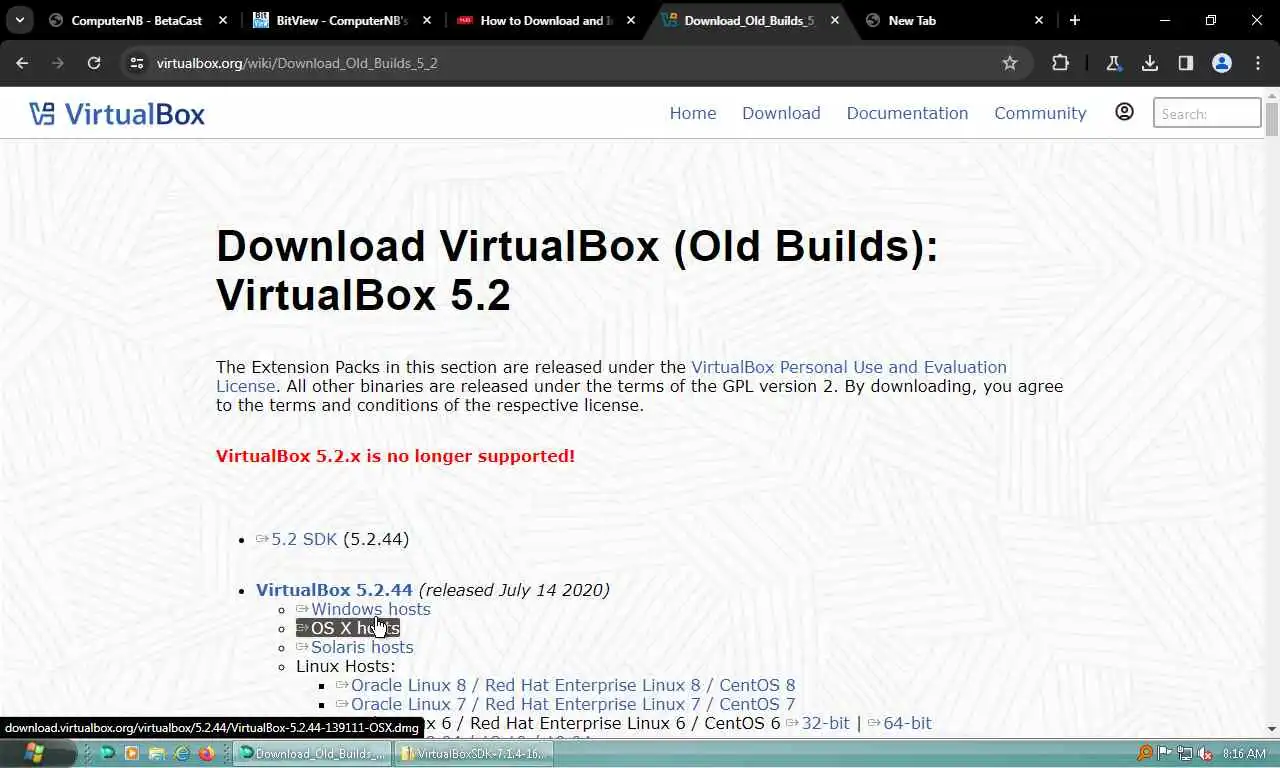Screen dimensions: 1280x768
Task: Switch to VirtualBoxSDK-7.1.4 taskbar window
Action: tap(474, 753)
